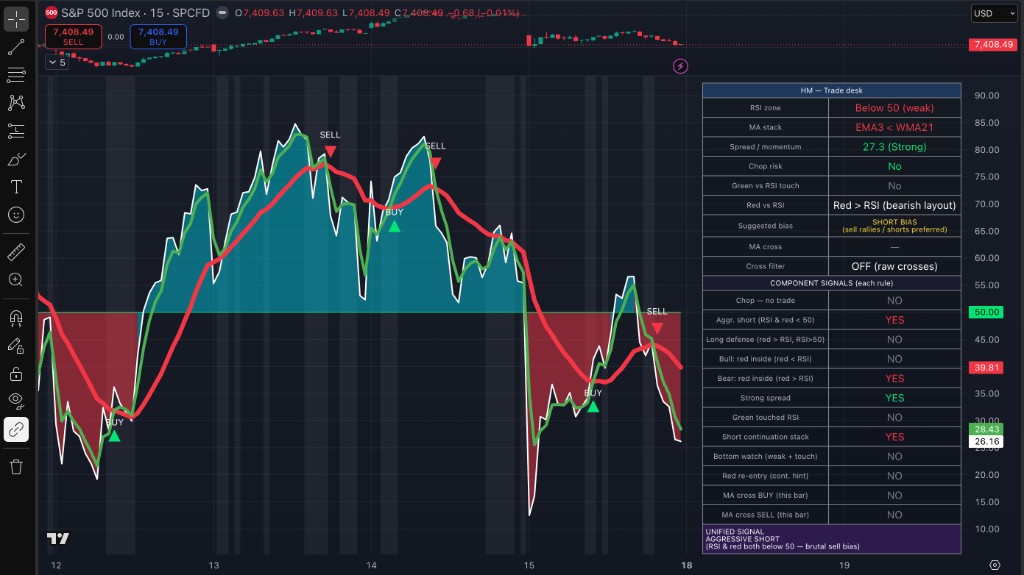The width and height of the screenshot is (1024, 575).
Task: Click the 'OFF (raw crosses)' cross filter cell
Action: tap(894, 266)
